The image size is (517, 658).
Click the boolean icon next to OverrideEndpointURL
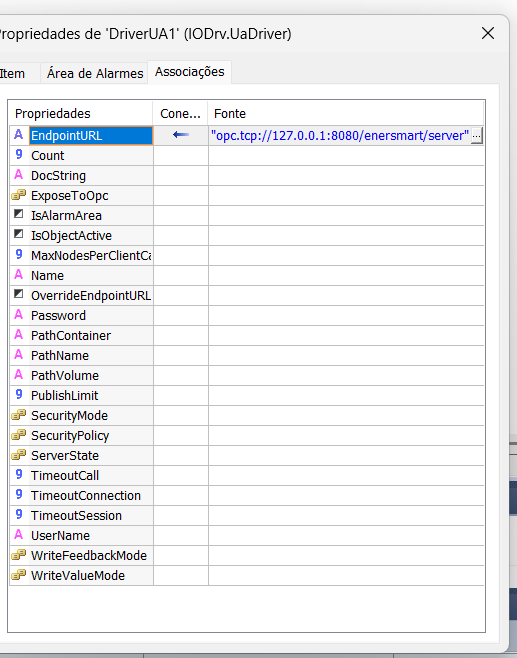point(18,295)
